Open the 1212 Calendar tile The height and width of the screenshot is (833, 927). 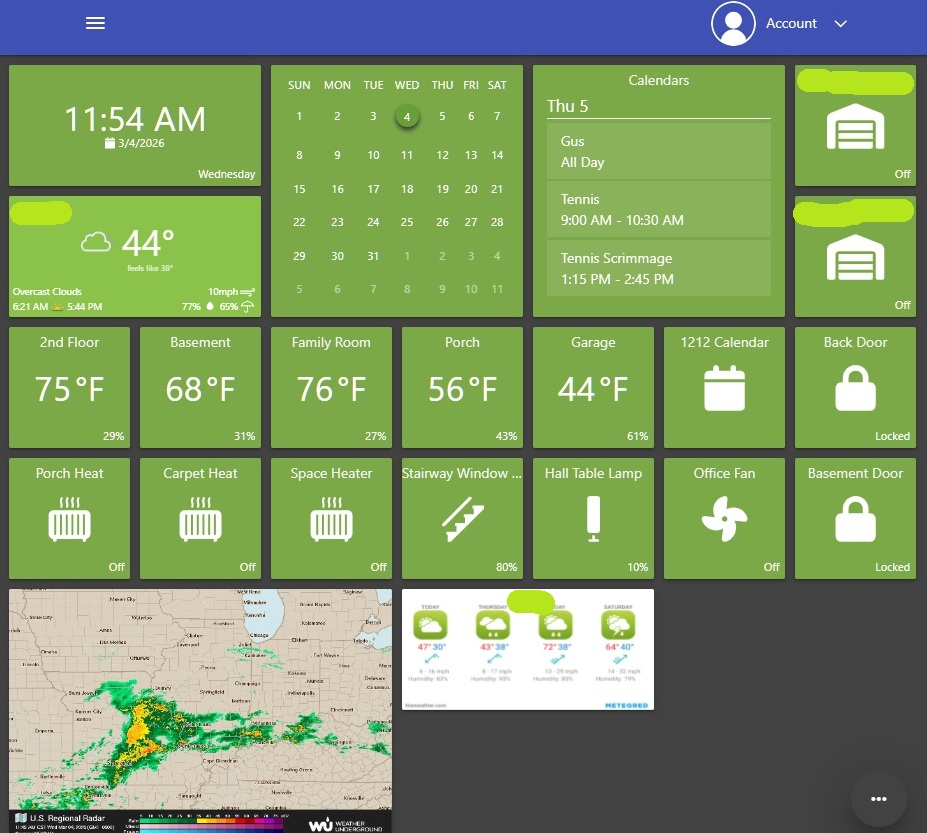tap(724, 388)
